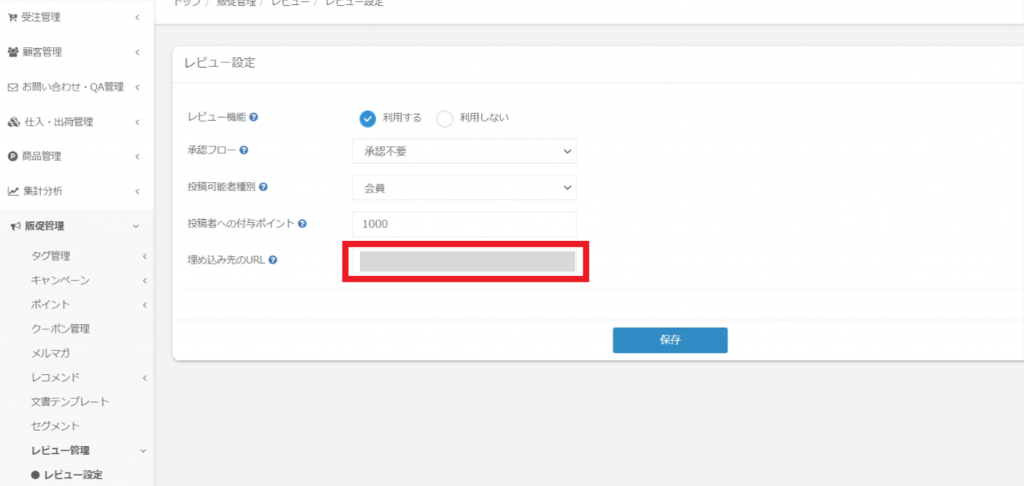Click the help icon beside 投稿可能者種別
This screenshot has height=486, width=1024.
(264, 186)
